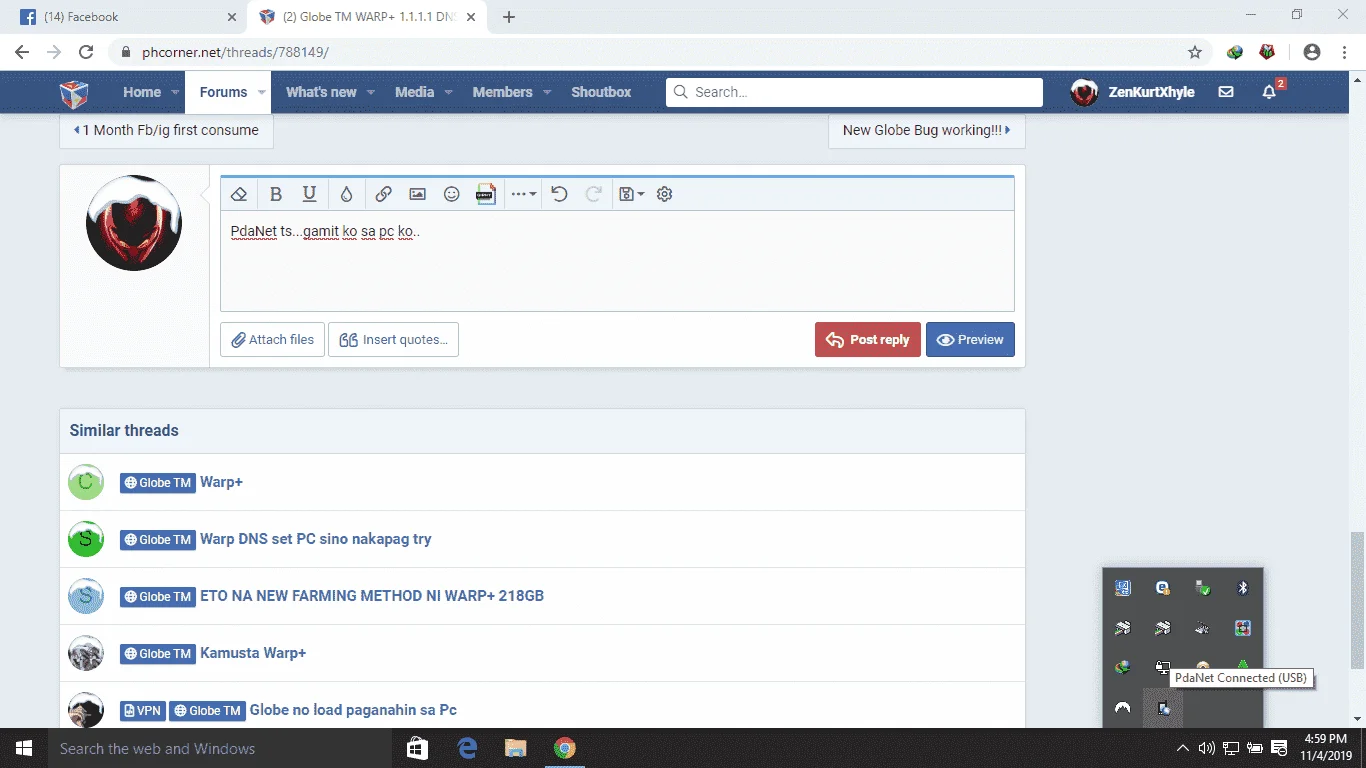
Task: Open the PdaNet tray icon
Action: tap(1163, 708)
